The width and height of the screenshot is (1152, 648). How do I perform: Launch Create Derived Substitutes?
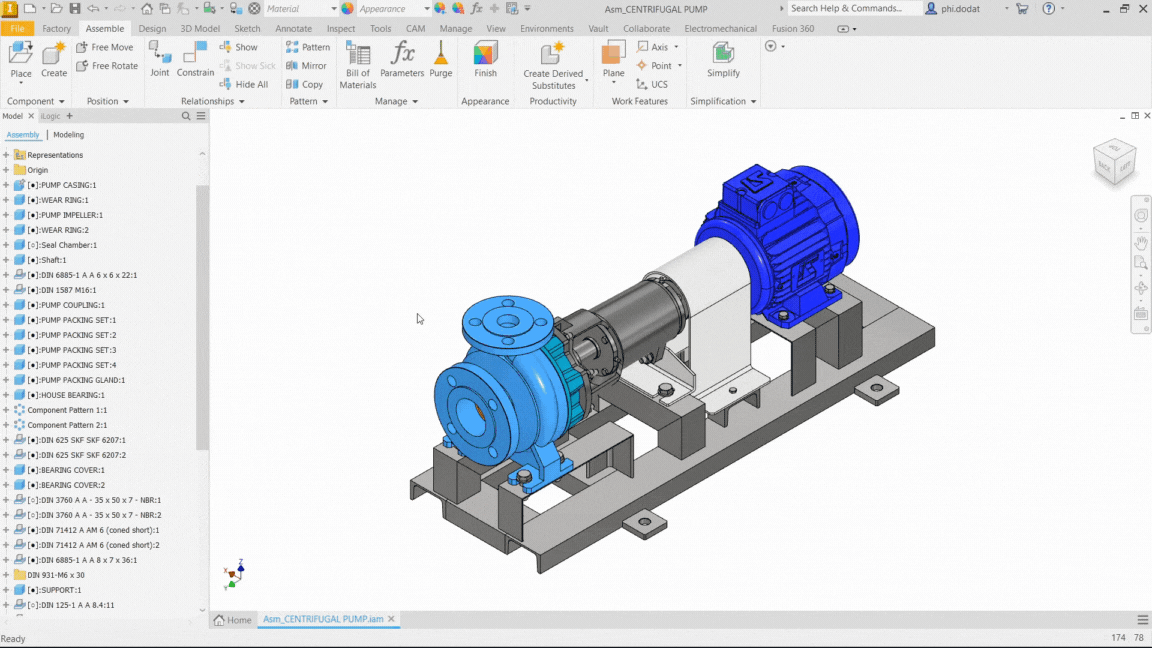coord(553,65)
